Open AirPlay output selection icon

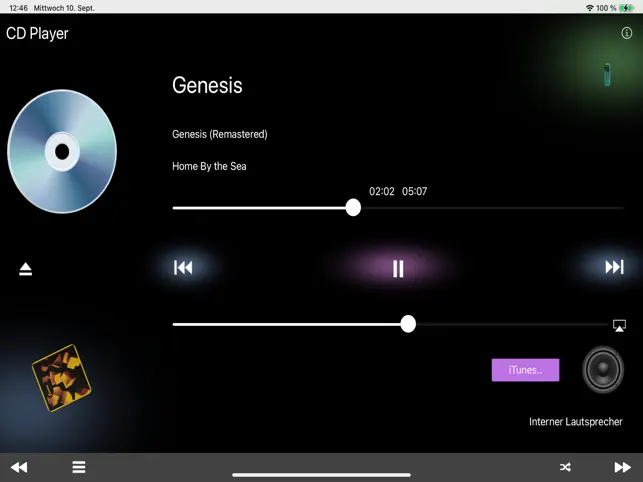[x=619, y=326]
